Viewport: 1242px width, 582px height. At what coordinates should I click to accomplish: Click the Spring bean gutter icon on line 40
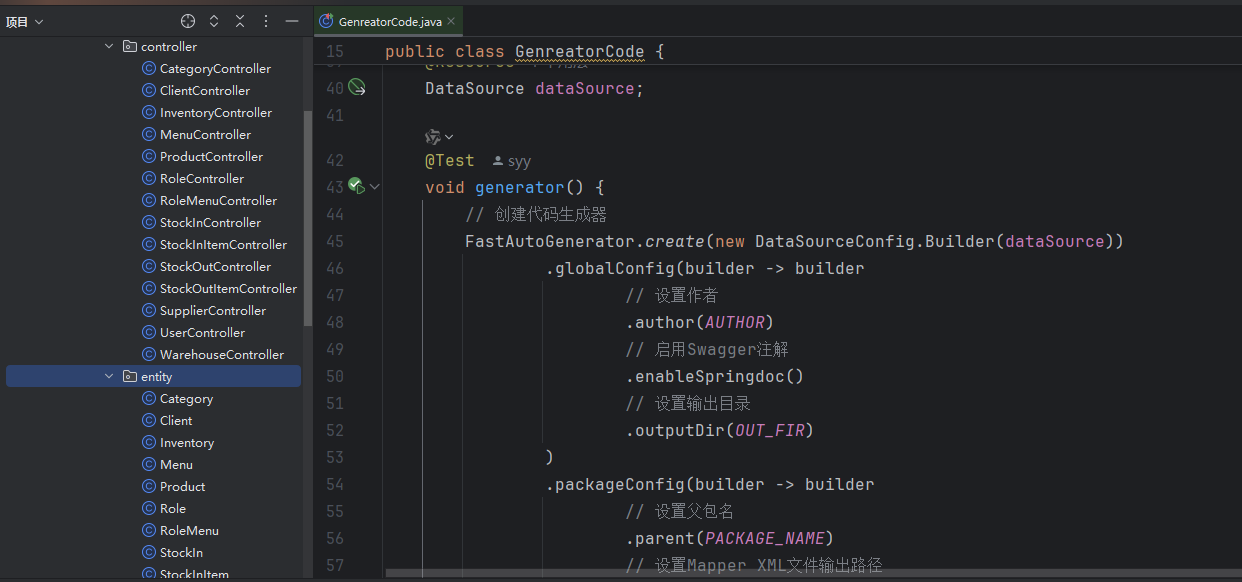click(x=357, y=88)
